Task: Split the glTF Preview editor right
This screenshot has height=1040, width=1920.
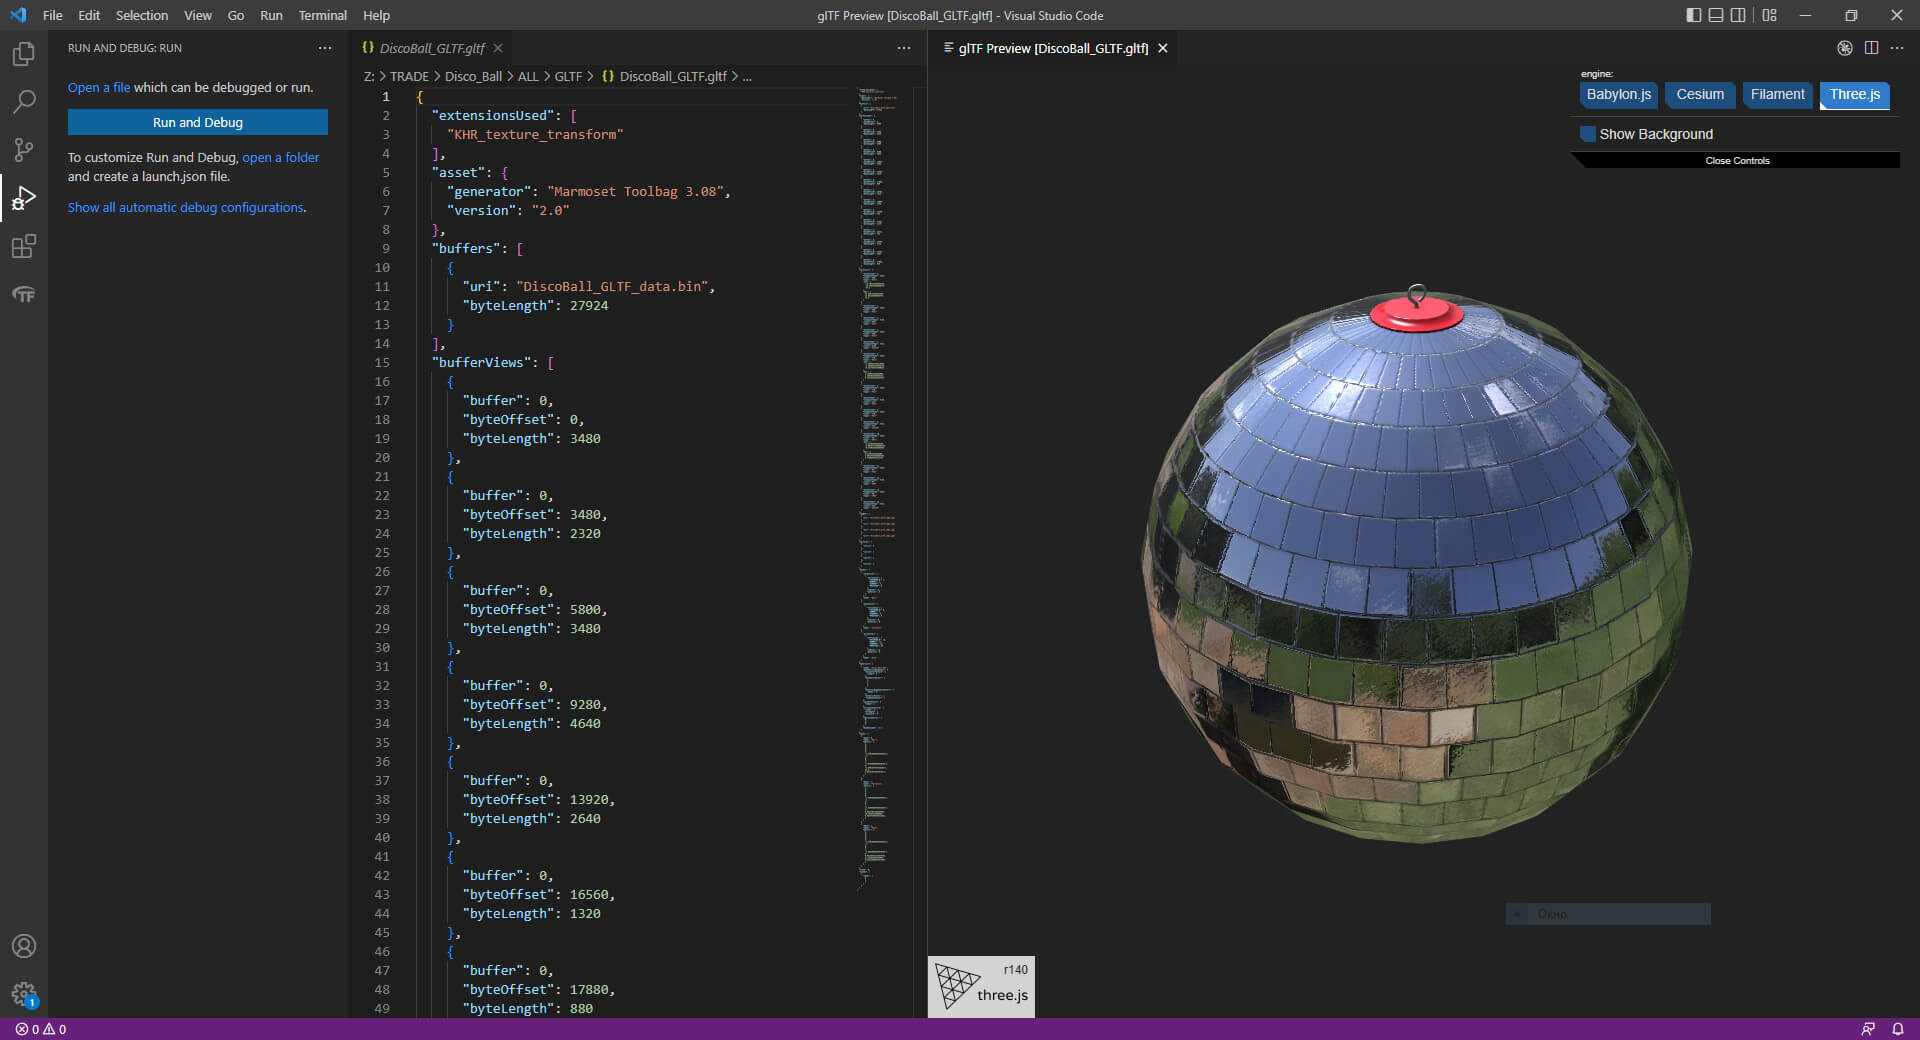Action: (1871, 48)
